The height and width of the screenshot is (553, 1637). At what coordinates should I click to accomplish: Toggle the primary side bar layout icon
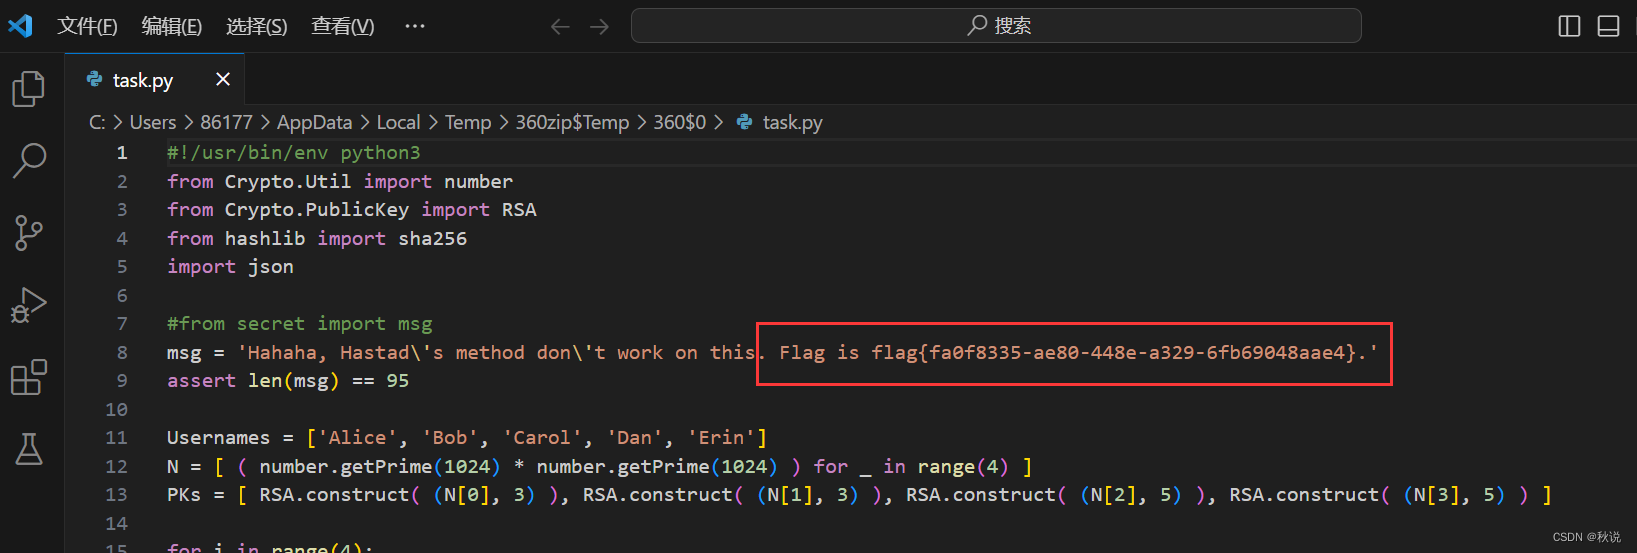1570,27
